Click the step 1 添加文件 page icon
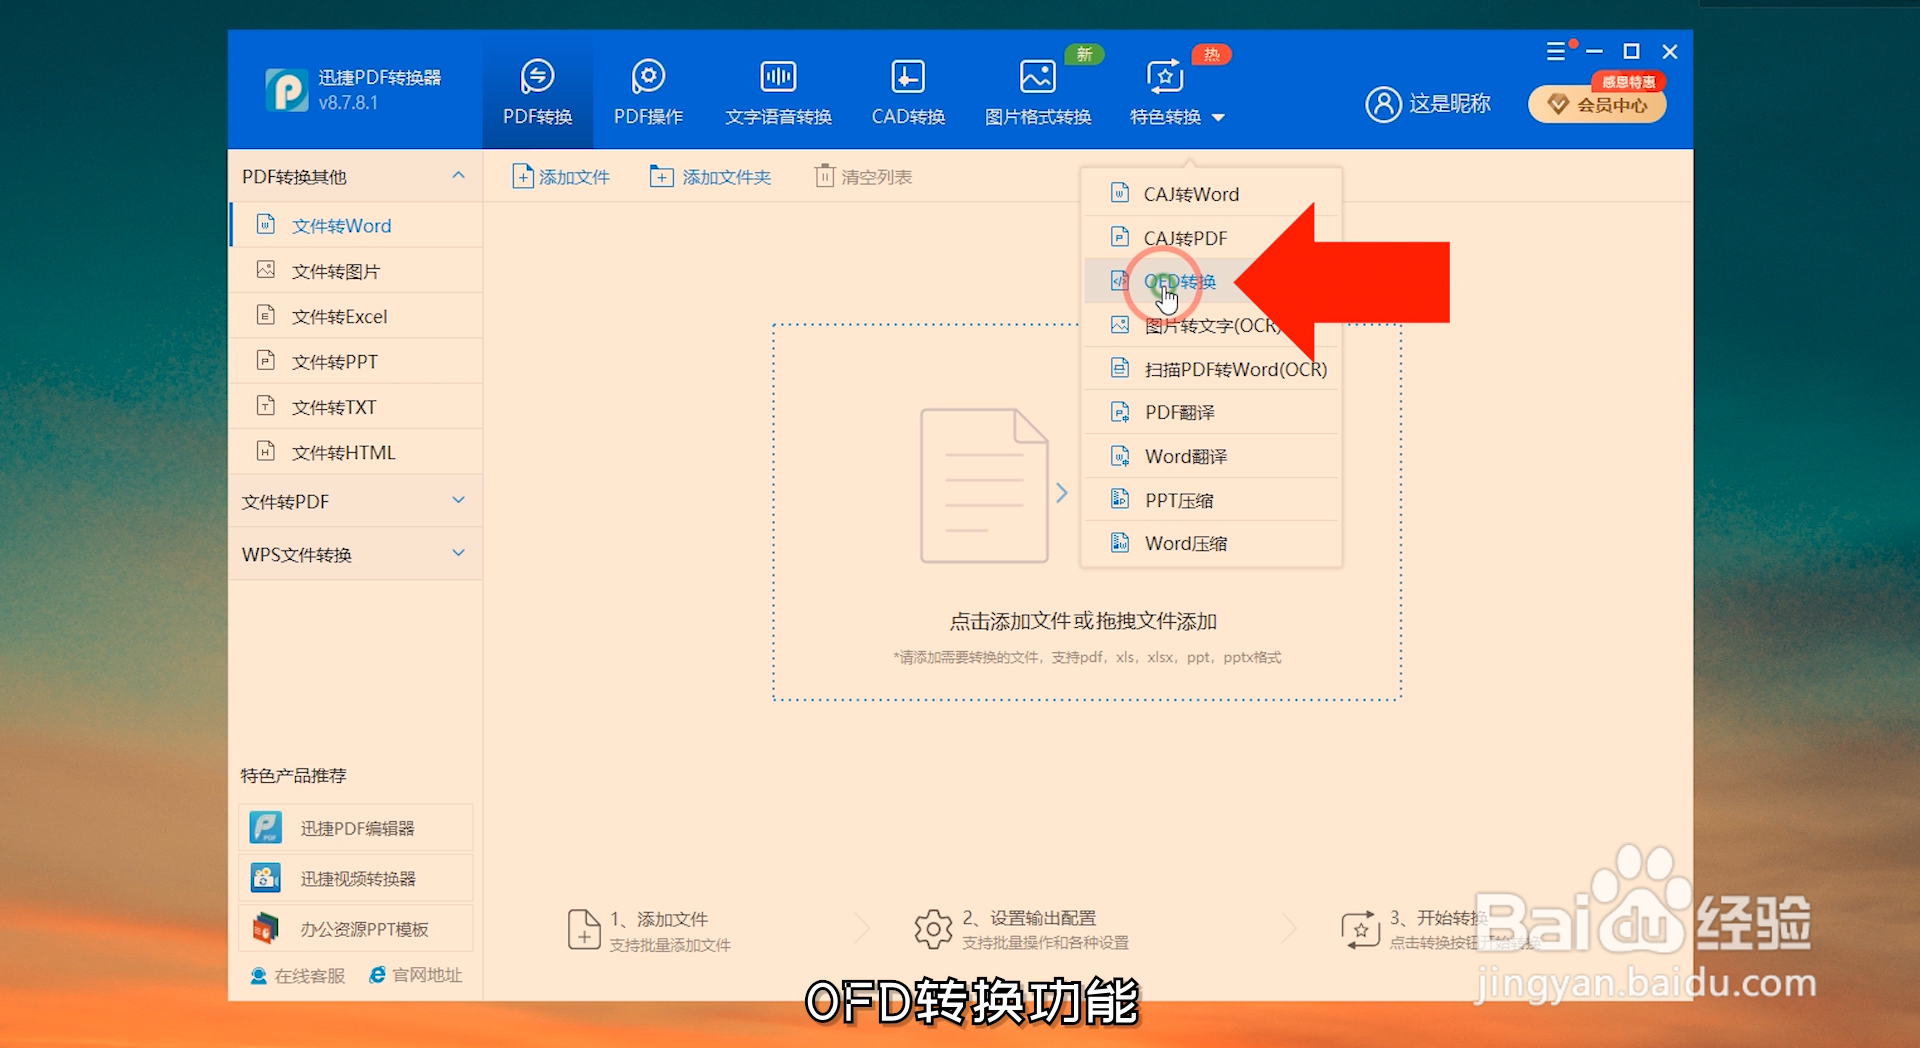 coord(584,930)
